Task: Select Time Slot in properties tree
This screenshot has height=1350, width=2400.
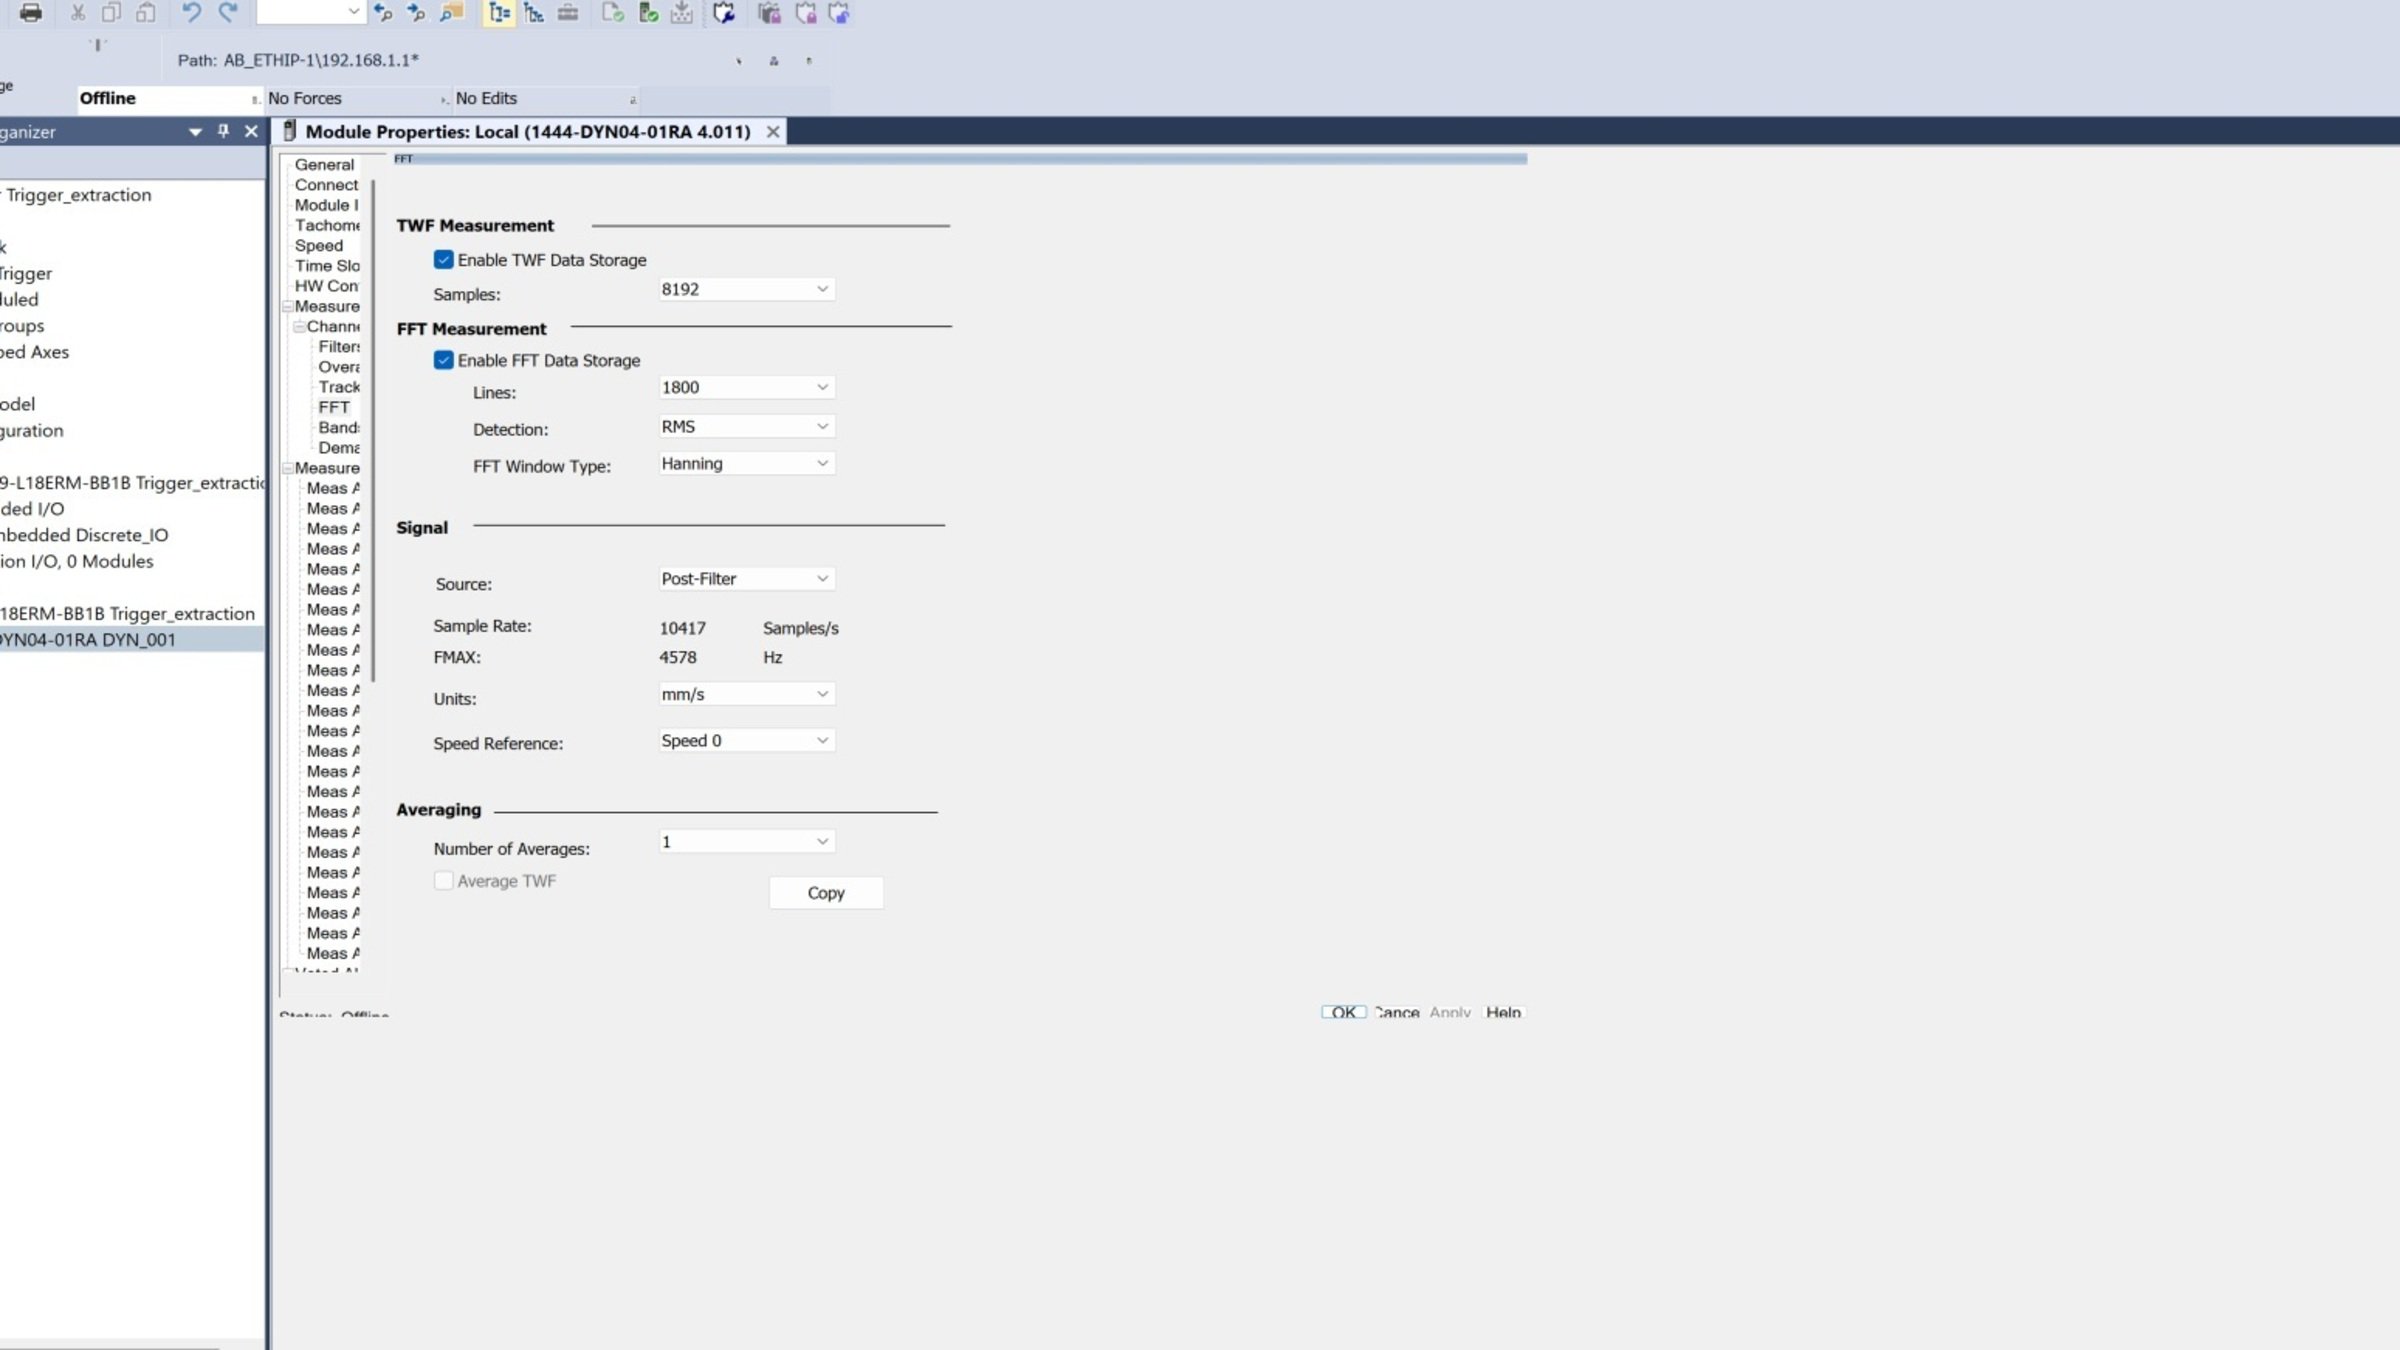Action: click(327, 266)
